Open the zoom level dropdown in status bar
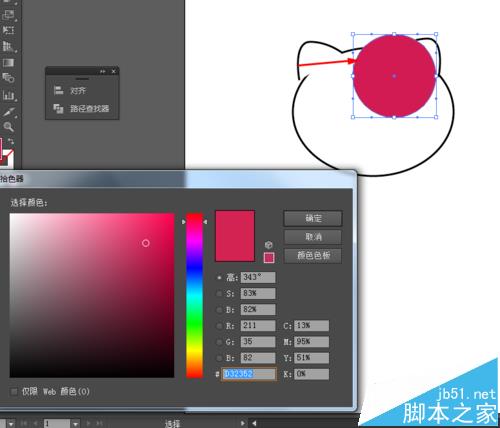Screen dimensions: 500x428 11,424
